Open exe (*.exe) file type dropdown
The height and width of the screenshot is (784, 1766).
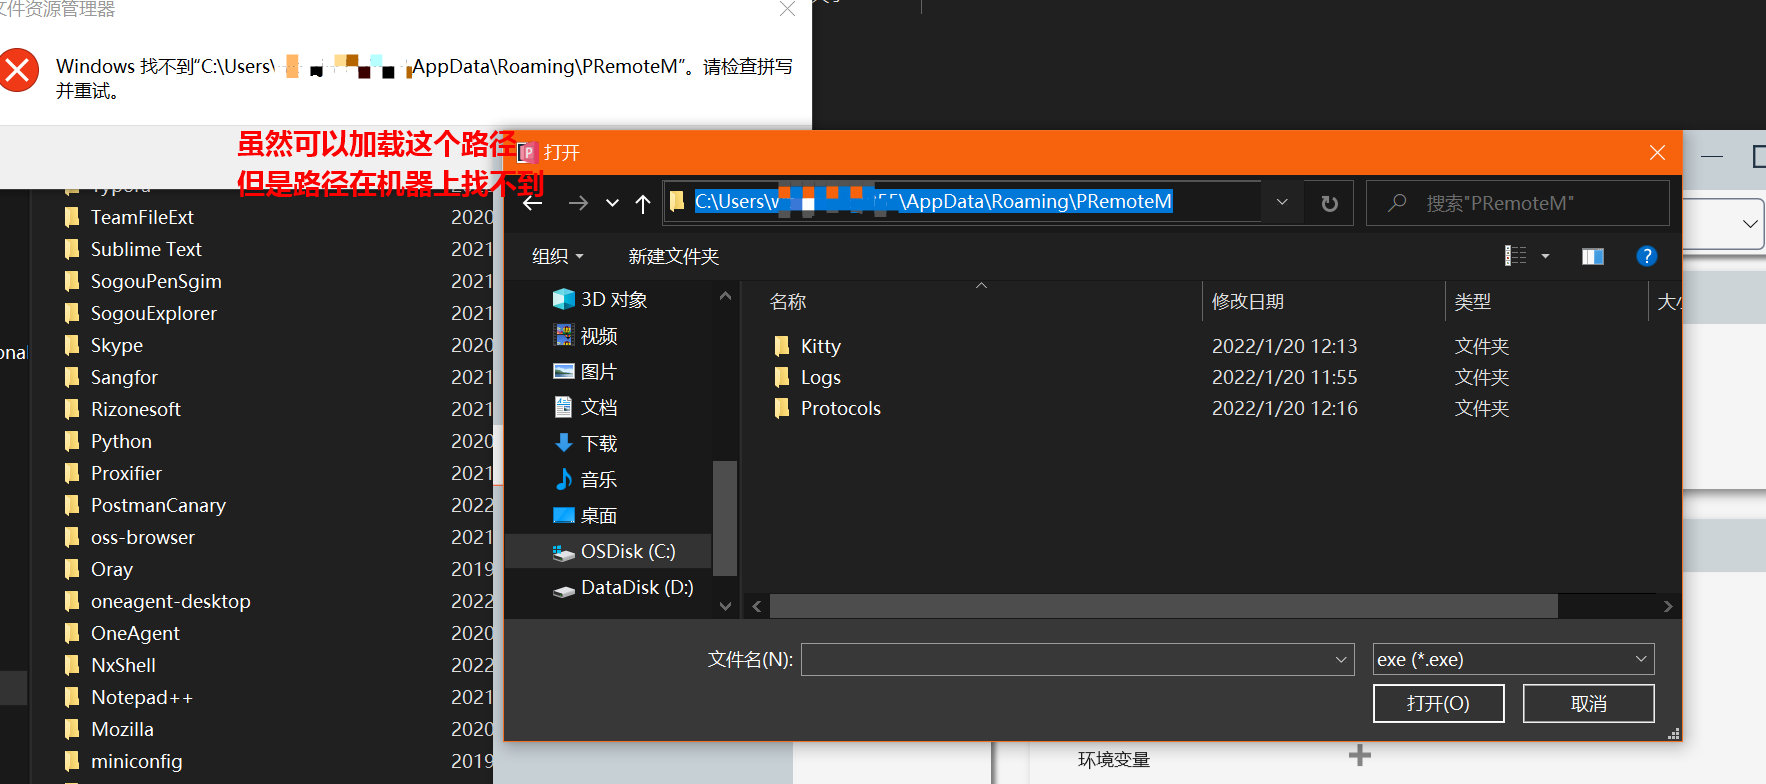pos(1513,659)
